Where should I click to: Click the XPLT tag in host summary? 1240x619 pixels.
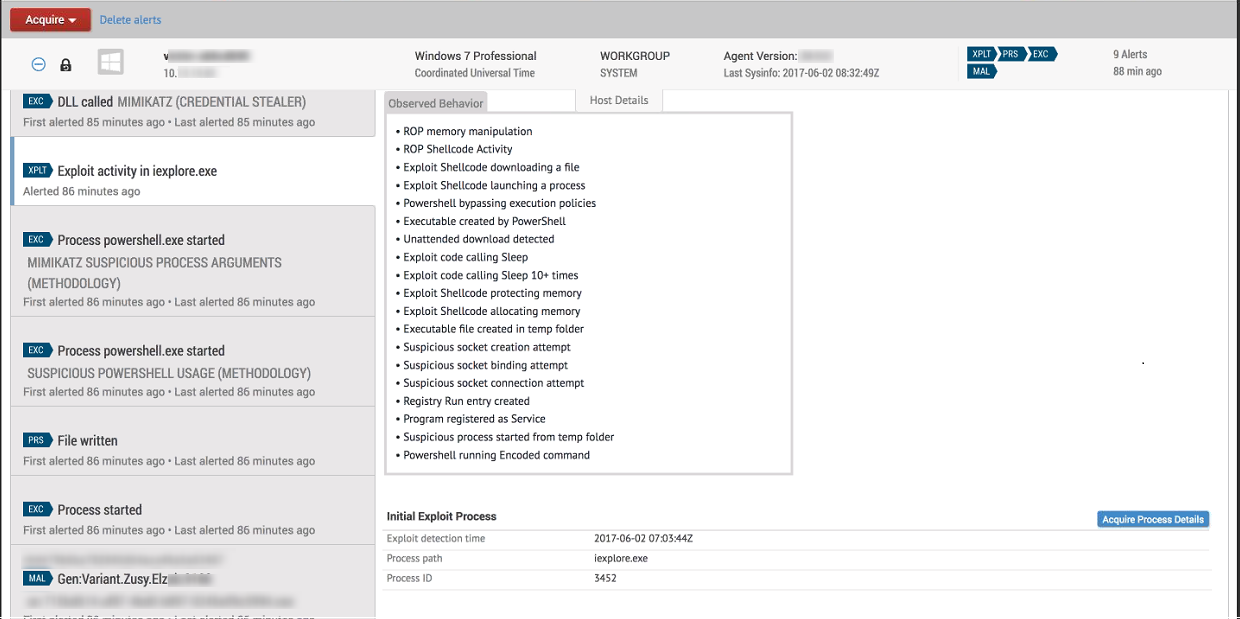click(x=982, y=54)
